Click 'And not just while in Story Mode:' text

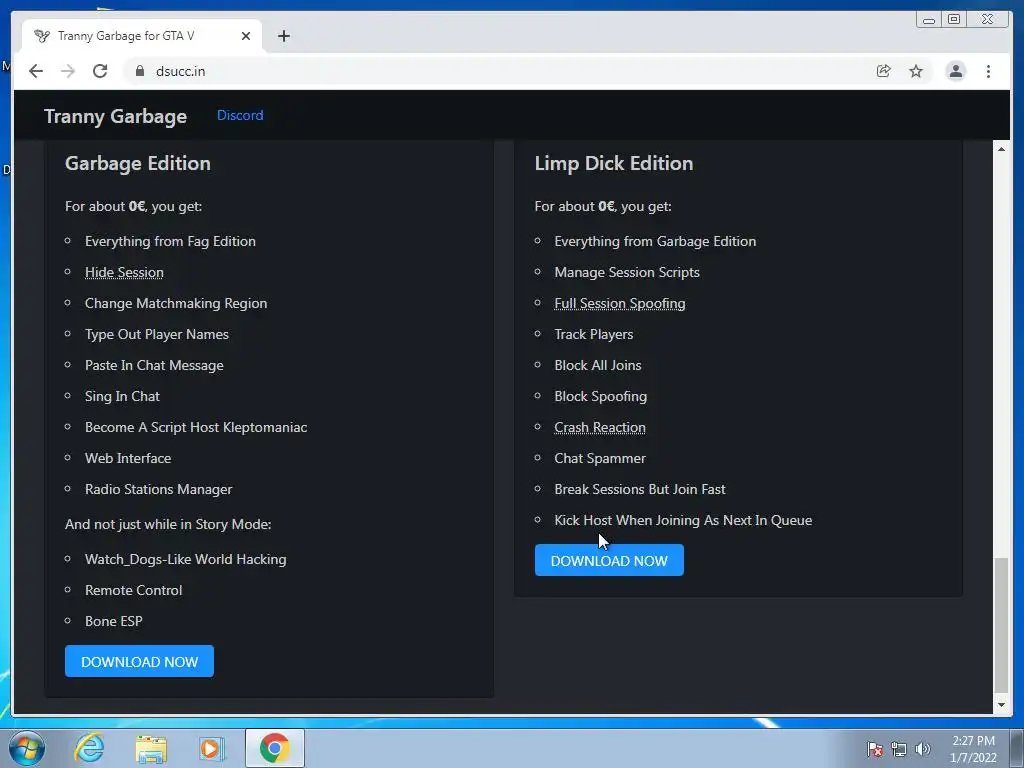(x=168, y=524)
